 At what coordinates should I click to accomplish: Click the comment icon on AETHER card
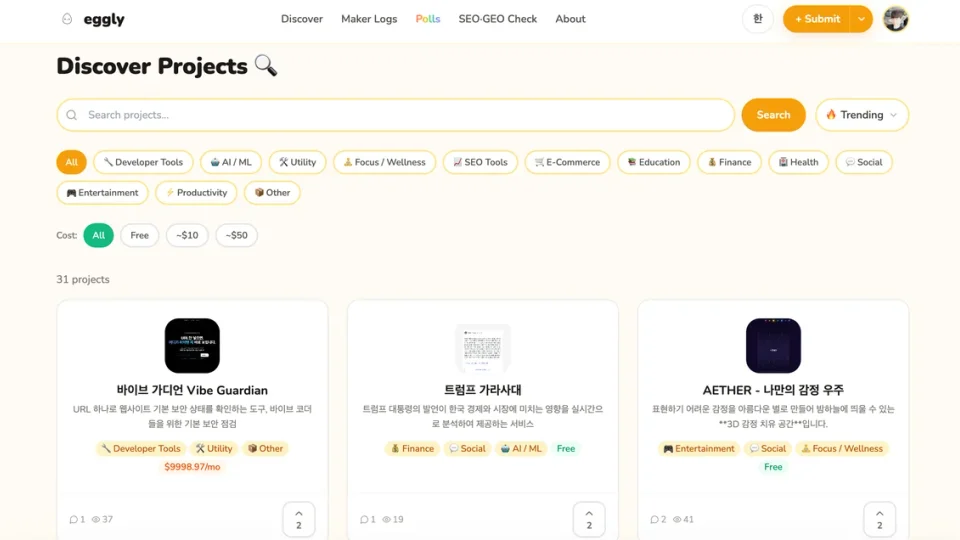coord(654,520)
